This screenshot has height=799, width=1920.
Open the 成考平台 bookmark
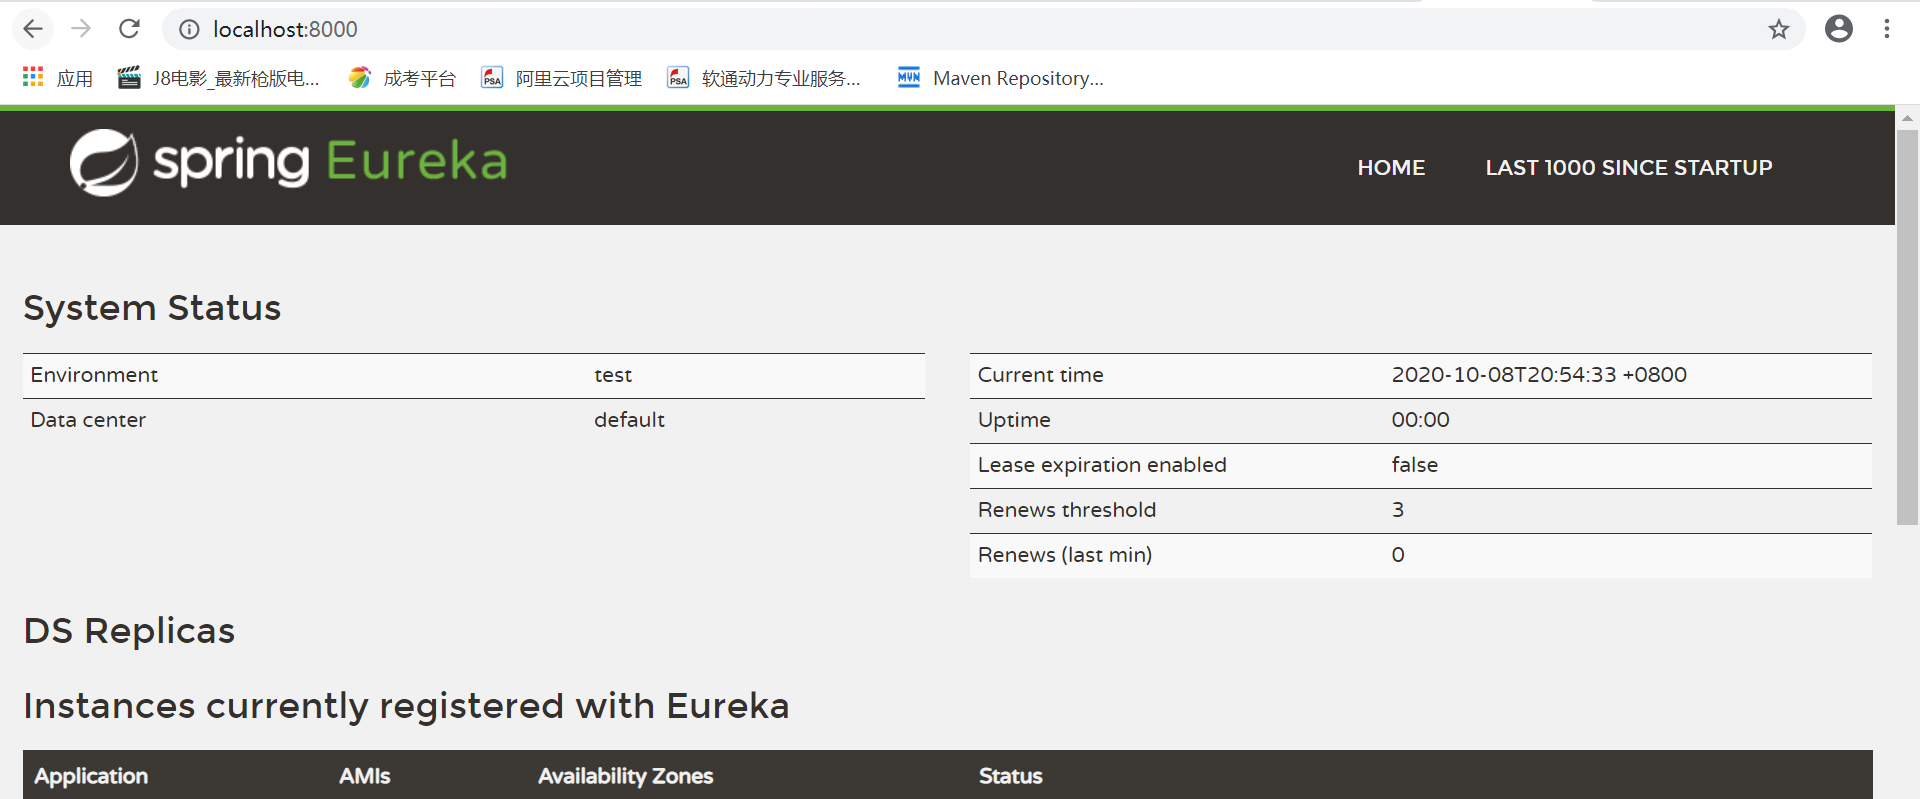click(402, 78)
